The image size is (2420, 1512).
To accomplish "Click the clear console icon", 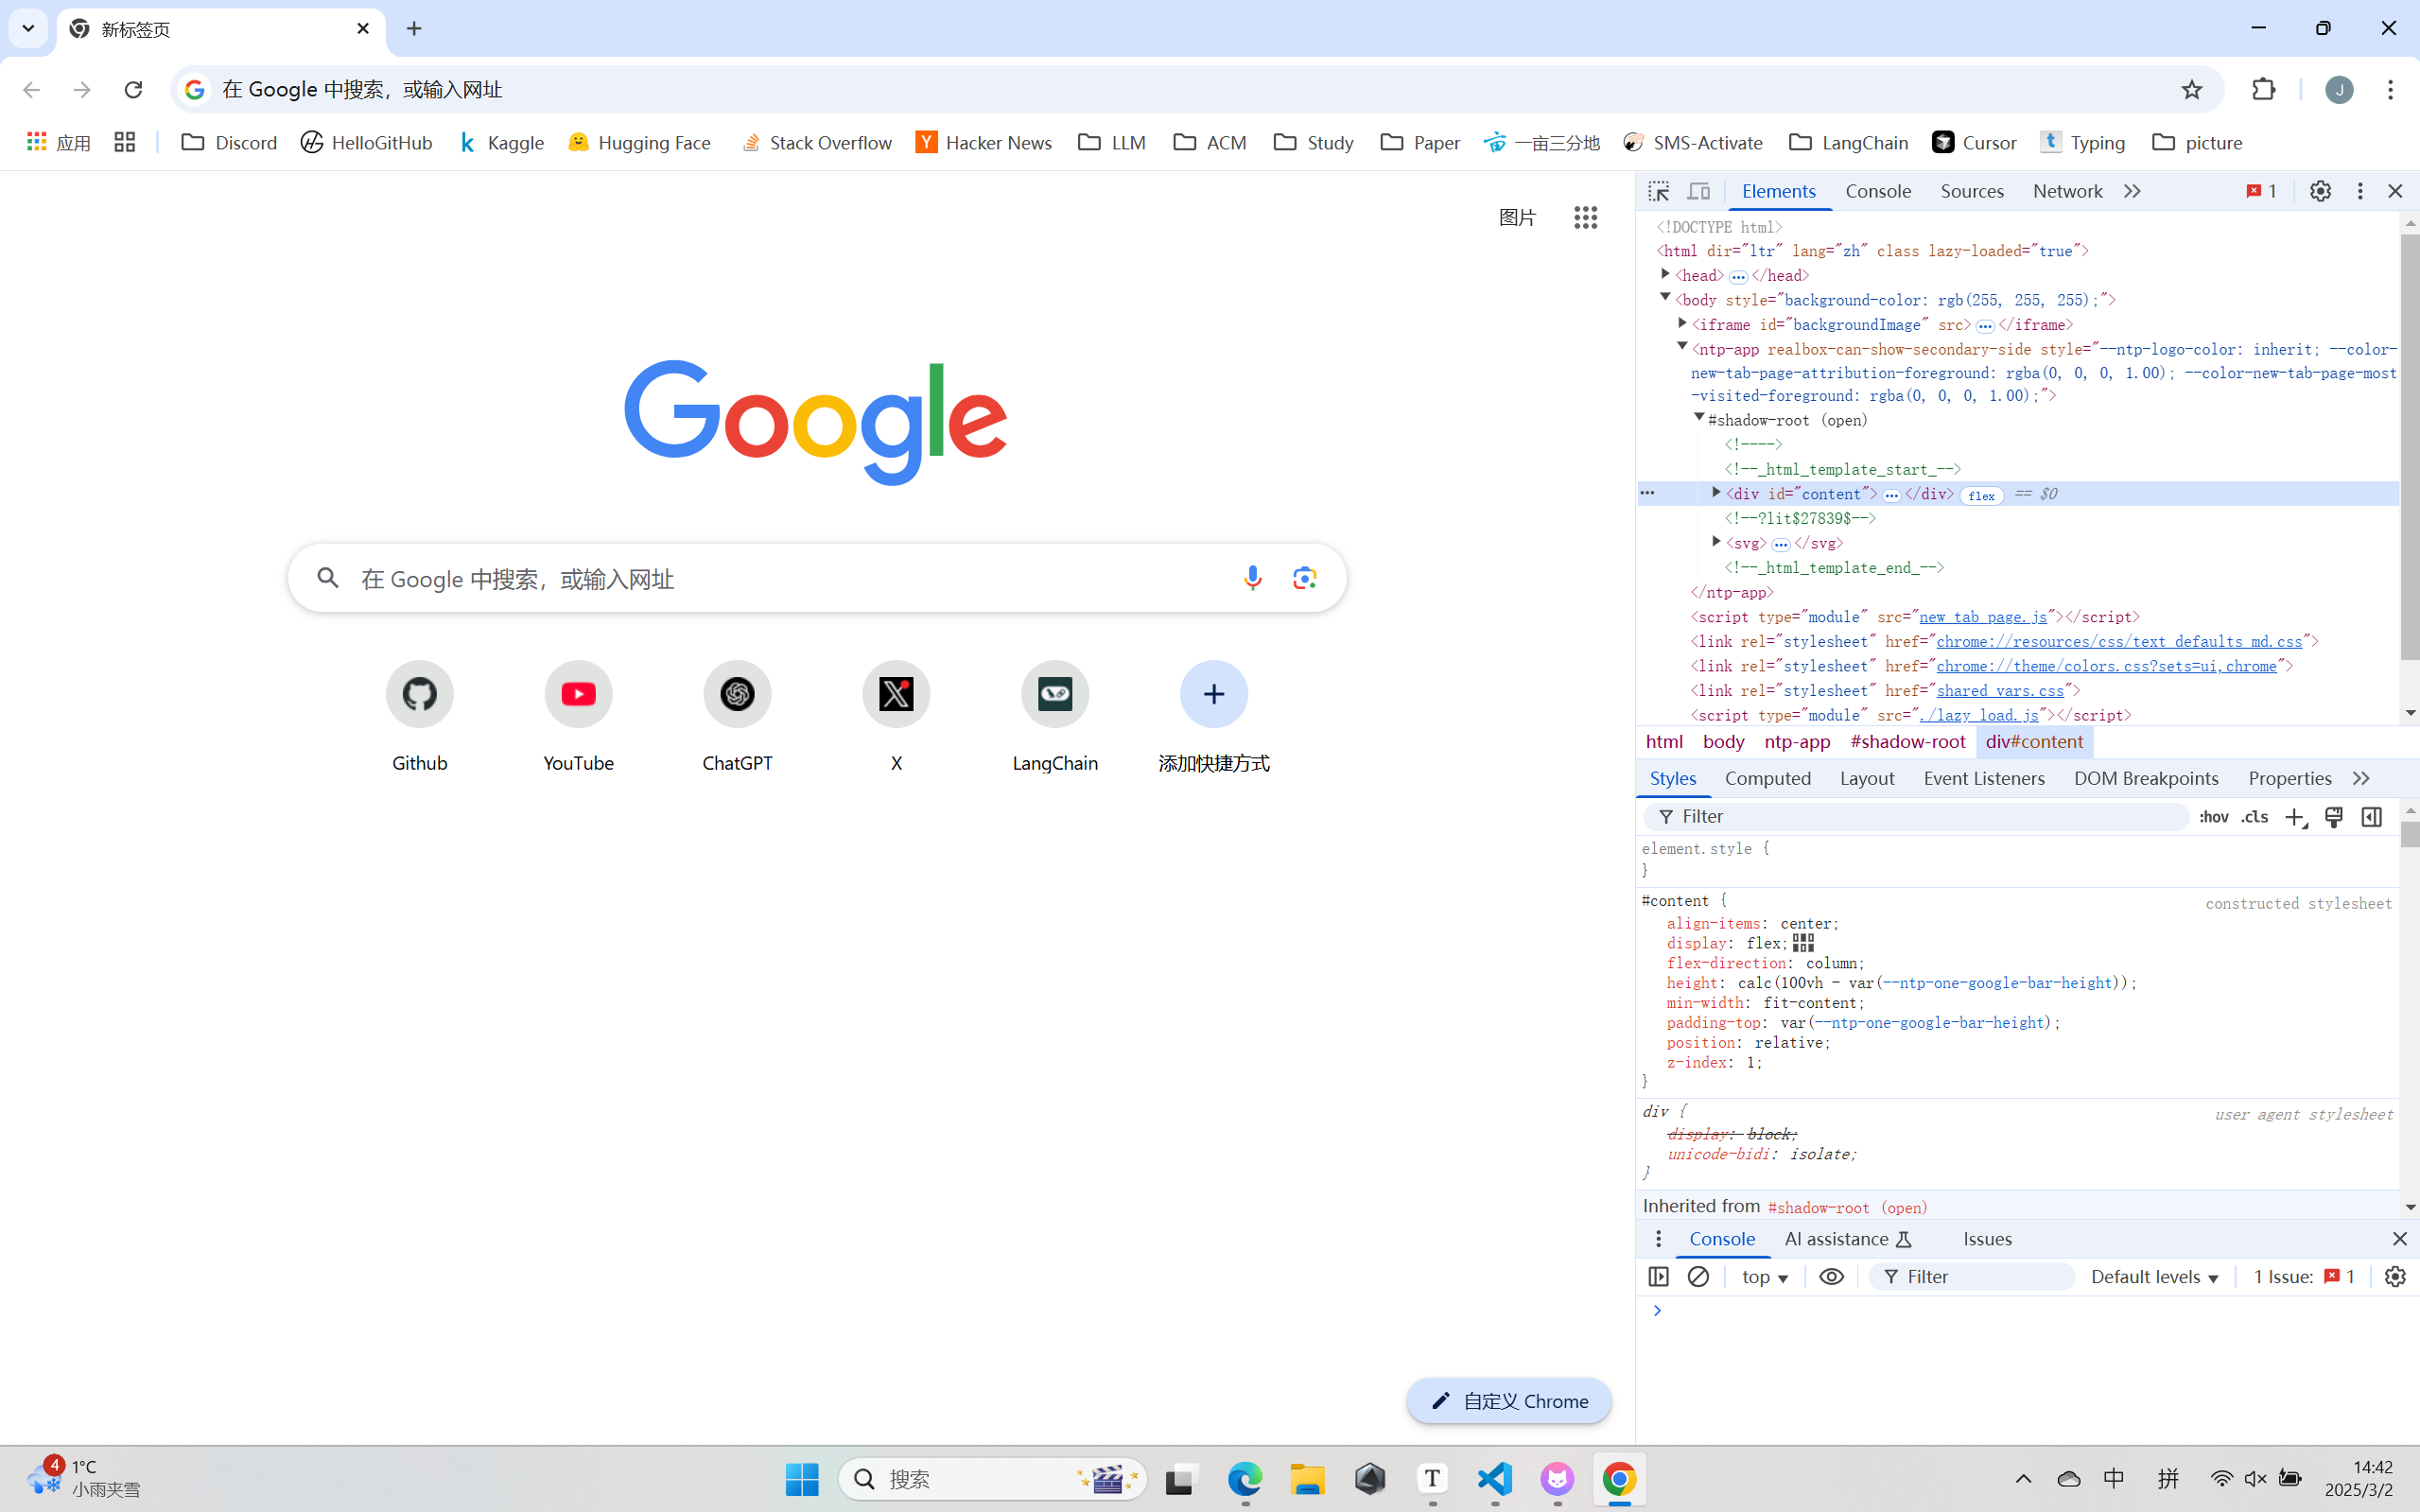I will [x=1699, y=1277].
